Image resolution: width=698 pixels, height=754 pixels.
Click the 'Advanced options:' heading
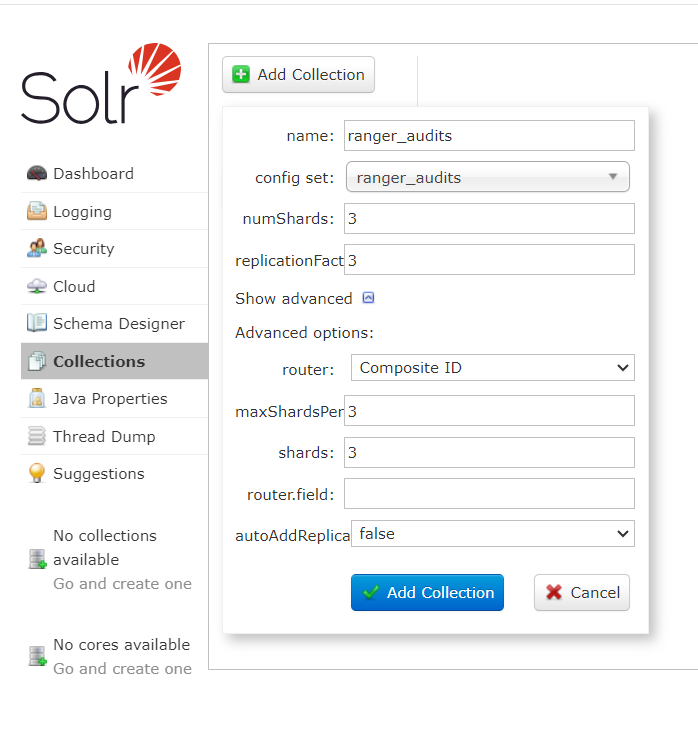pyautogui.click(x=304, y=333)
